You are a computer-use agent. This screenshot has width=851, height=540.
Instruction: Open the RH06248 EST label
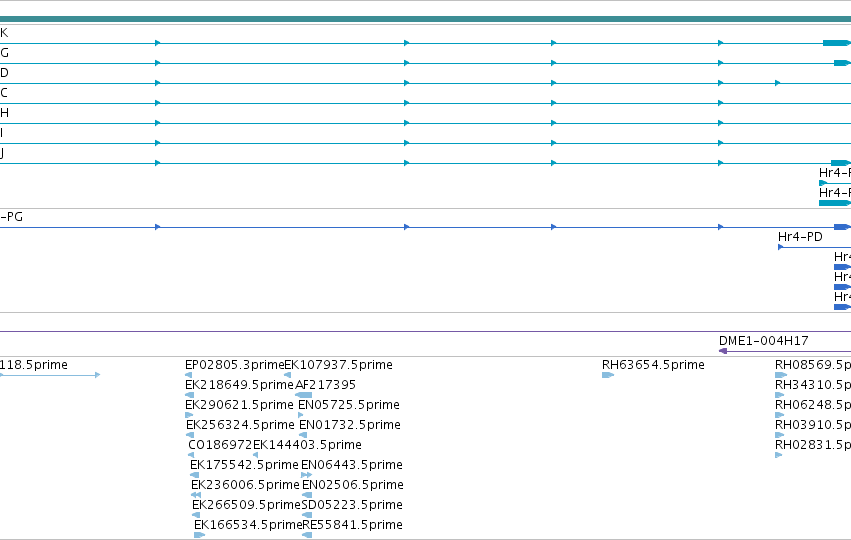[813, 405]
